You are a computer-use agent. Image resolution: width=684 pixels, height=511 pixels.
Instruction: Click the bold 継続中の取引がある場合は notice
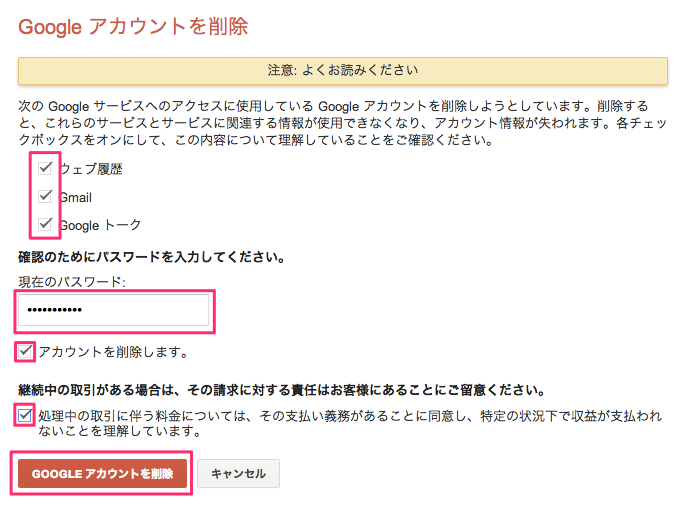pos(282,390)
